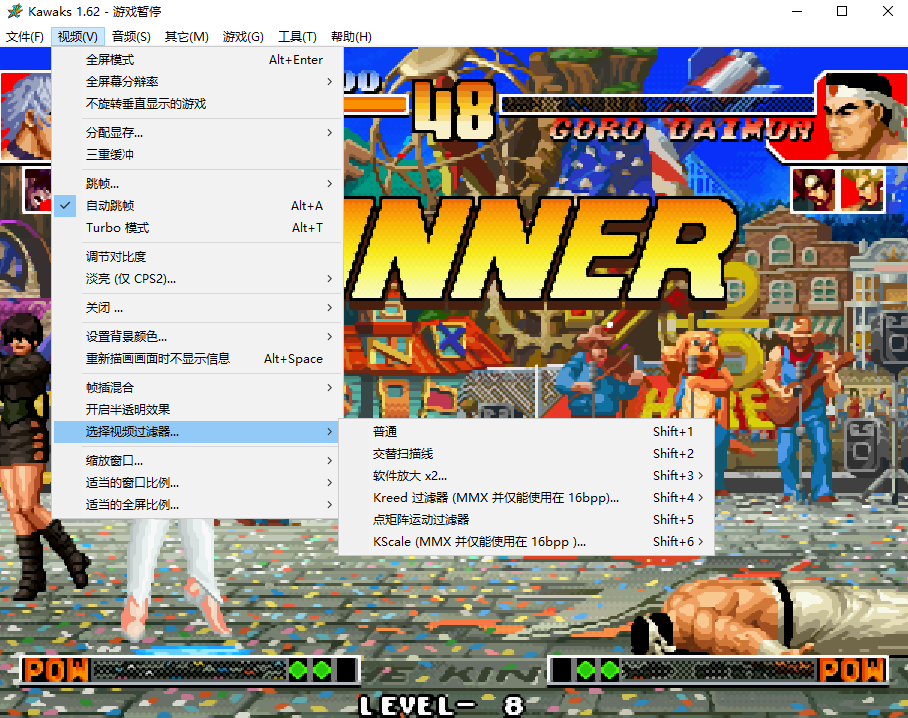Open 调节对比度 contrast adjustment
This screenshot has width=908, height=718.
point(116,257)
